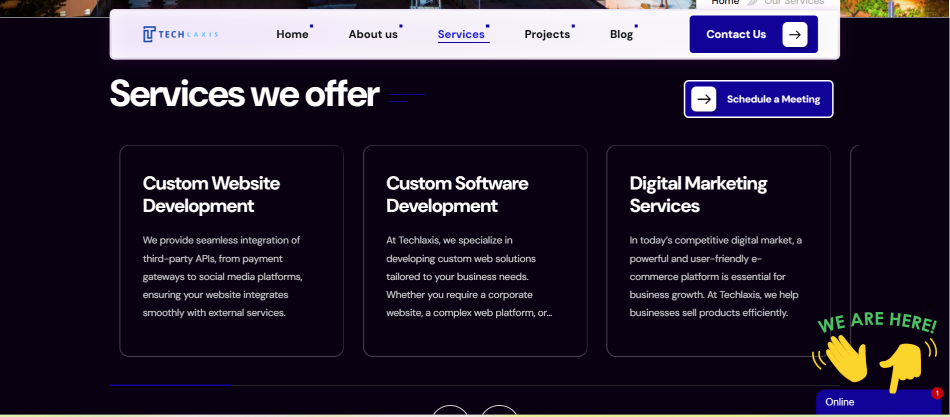Click the Techlaxis logo in the navbar
Viewport: 950px width, 417px height.
[x=180, y=34]
